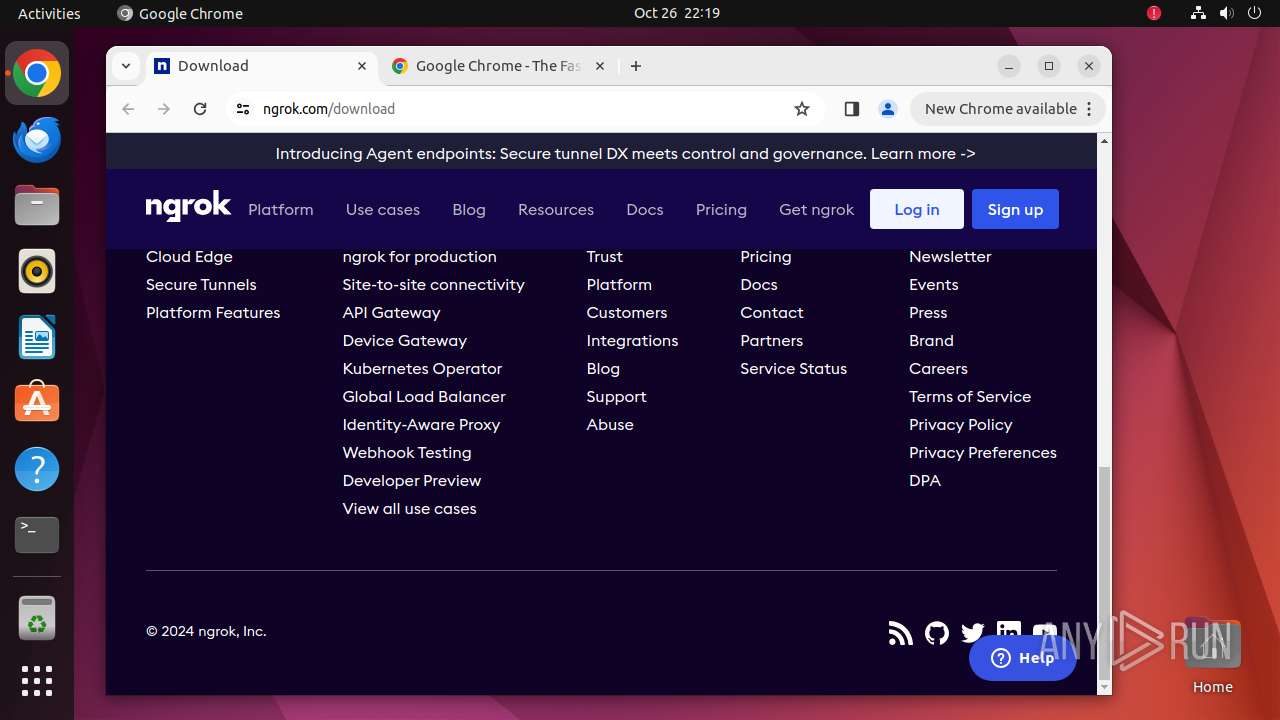The image size is (1280, 720).
Task: Open the DPA footer link
Action: (925, 480)
